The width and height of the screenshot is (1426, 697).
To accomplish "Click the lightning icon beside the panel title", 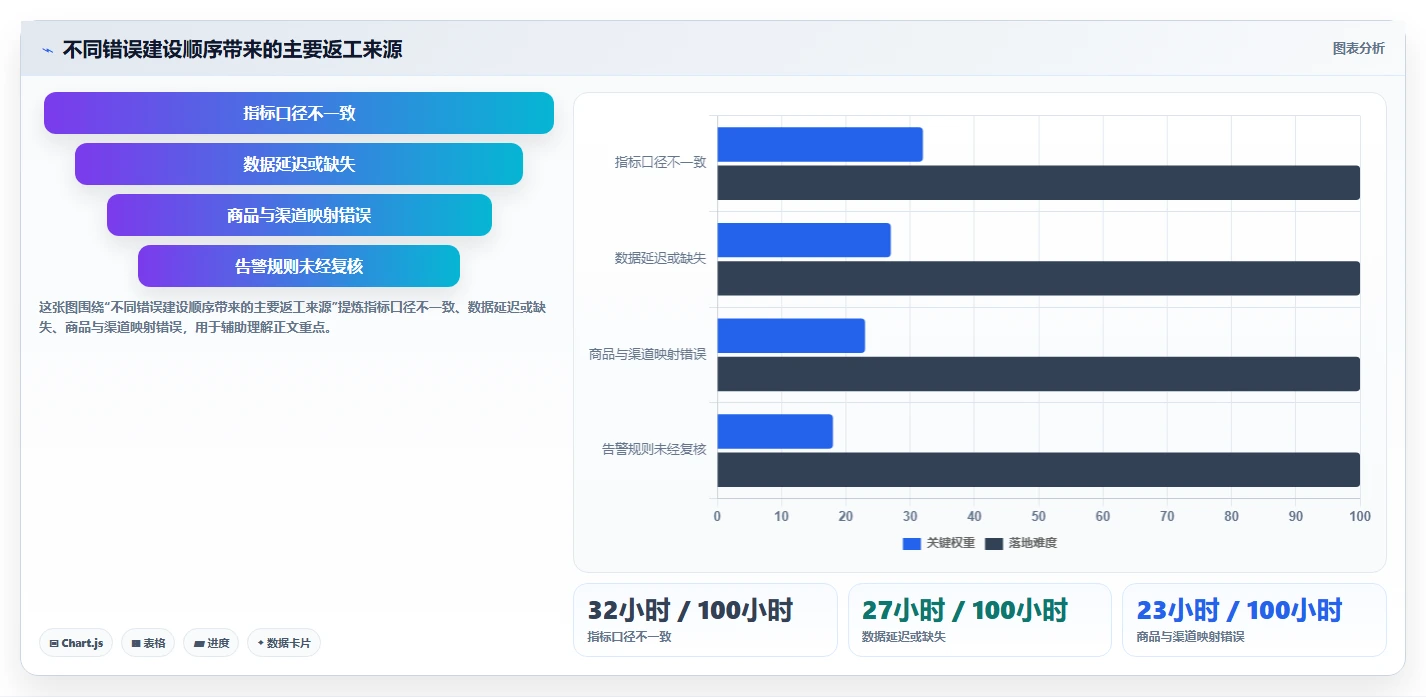I will (x=47, y=50).
